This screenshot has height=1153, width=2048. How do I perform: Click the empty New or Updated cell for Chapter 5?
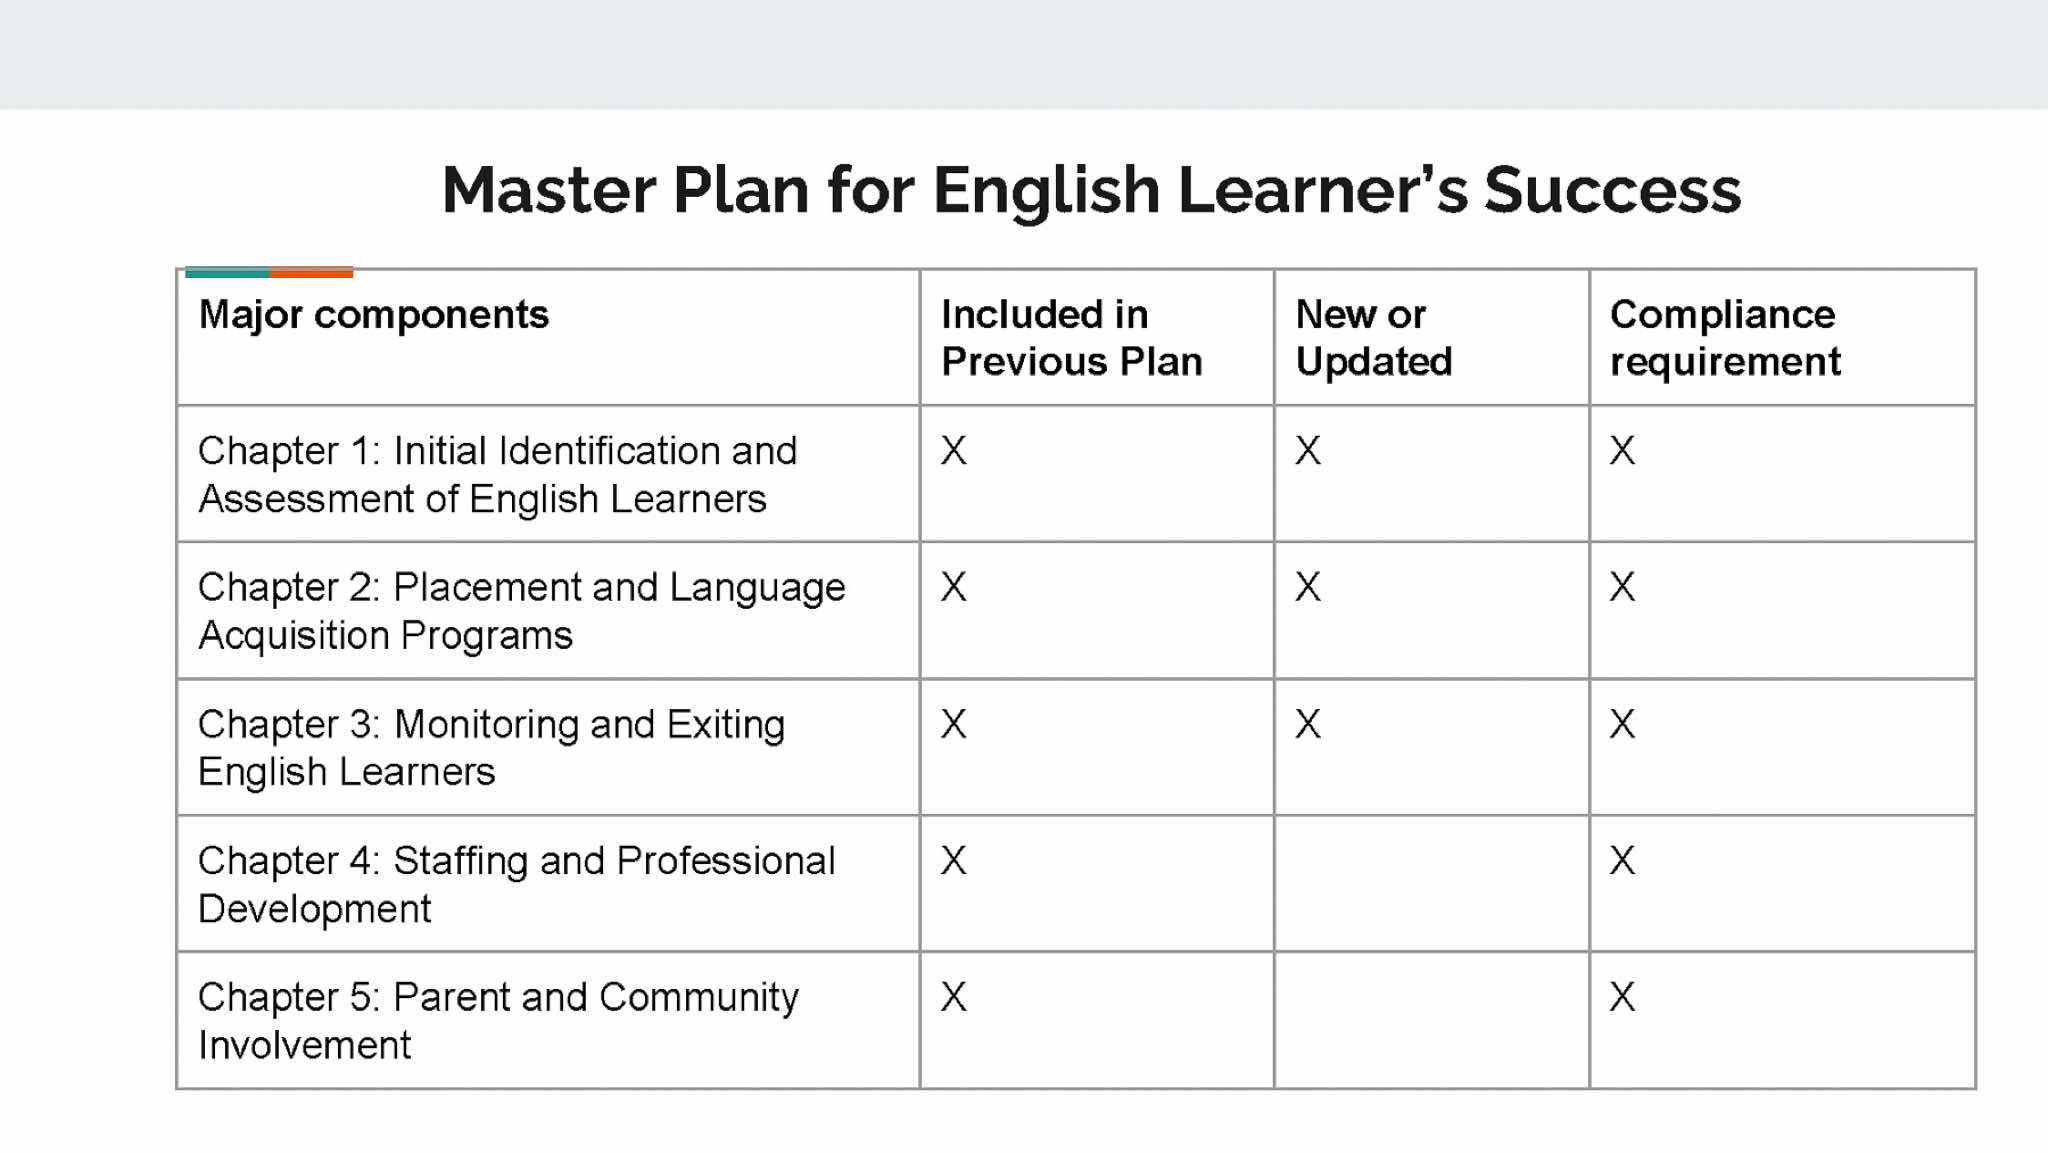1431,1021
